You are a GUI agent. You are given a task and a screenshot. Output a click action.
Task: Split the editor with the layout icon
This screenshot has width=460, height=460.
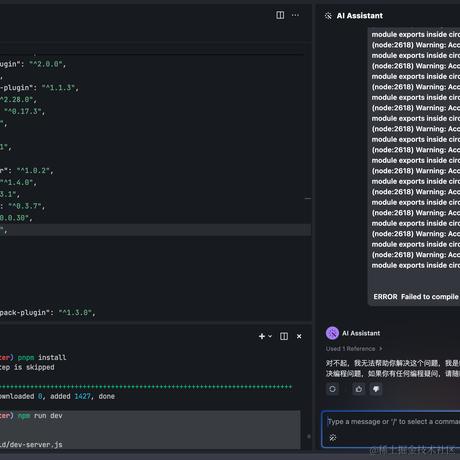(x=280, y=15)
